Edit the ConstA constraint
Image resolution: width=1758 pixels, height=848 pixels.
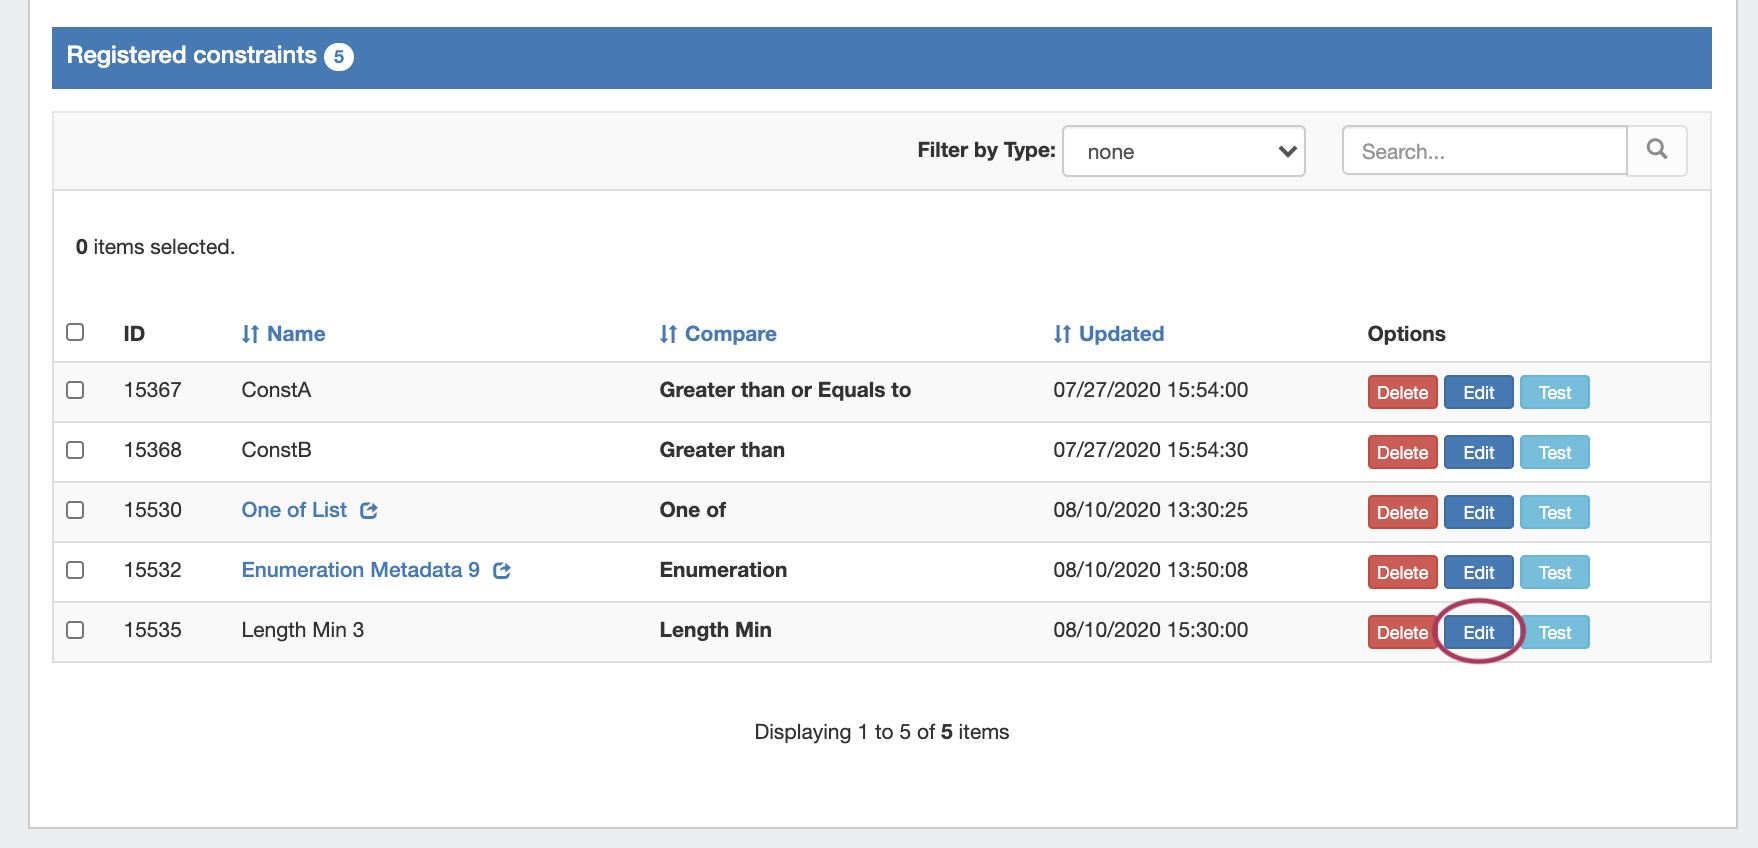[1478, 392]
